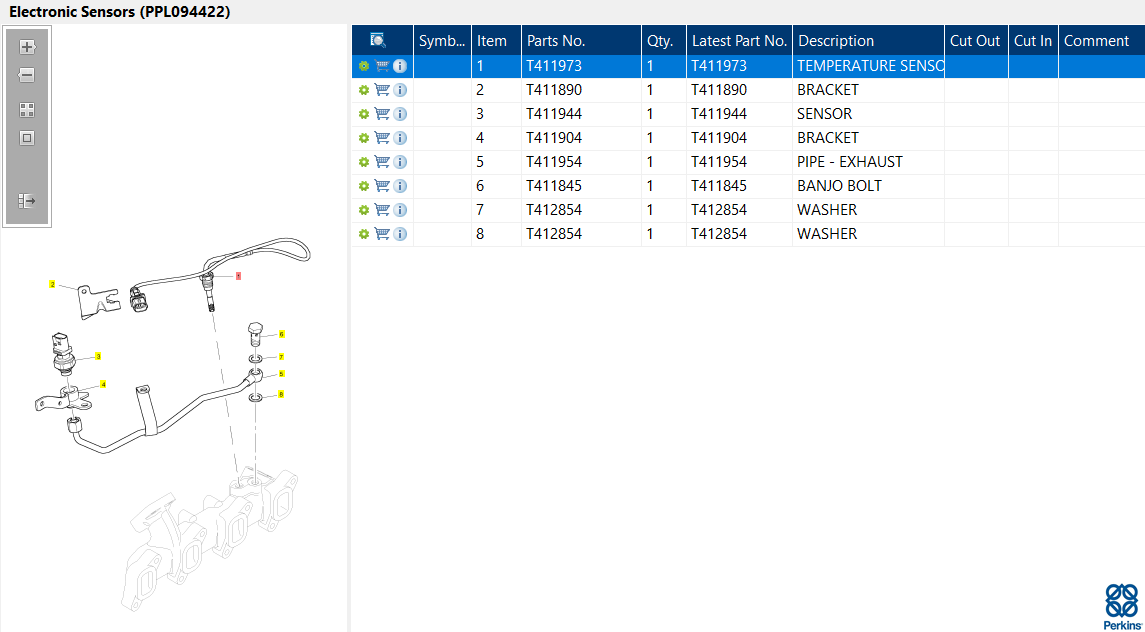1145x632 pixels.
Task: Click green gear for BANJO BOLT row
Action: point(364,186)
